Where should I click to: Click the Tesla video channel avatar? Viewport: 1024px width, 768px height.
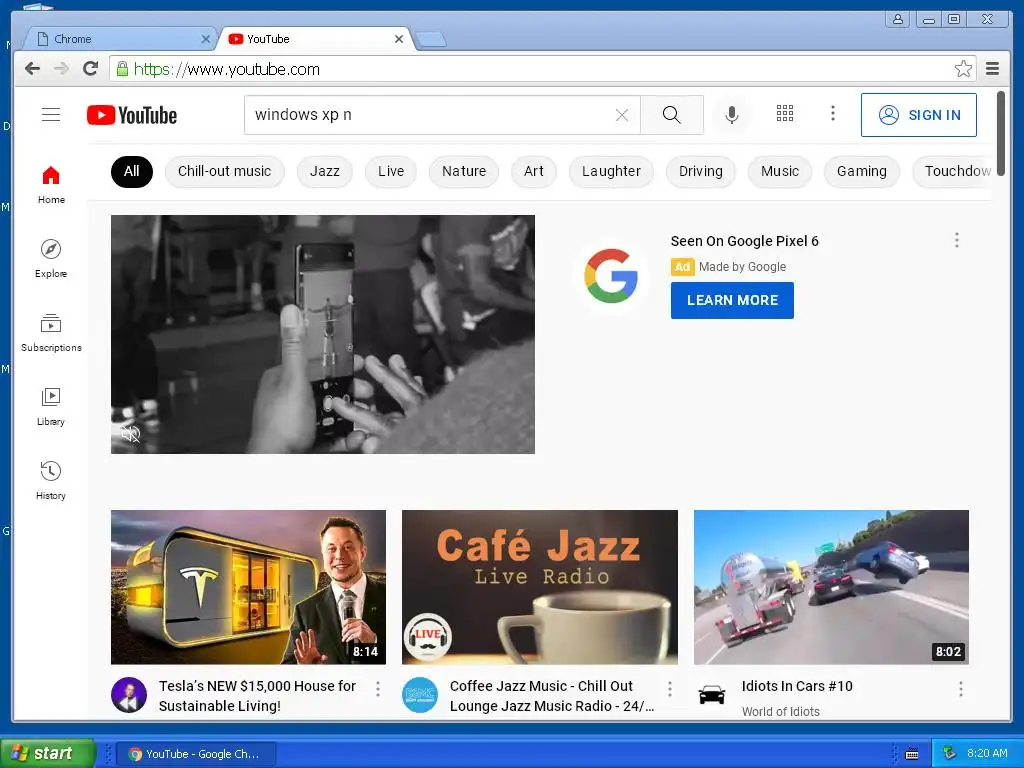(129, 695)
